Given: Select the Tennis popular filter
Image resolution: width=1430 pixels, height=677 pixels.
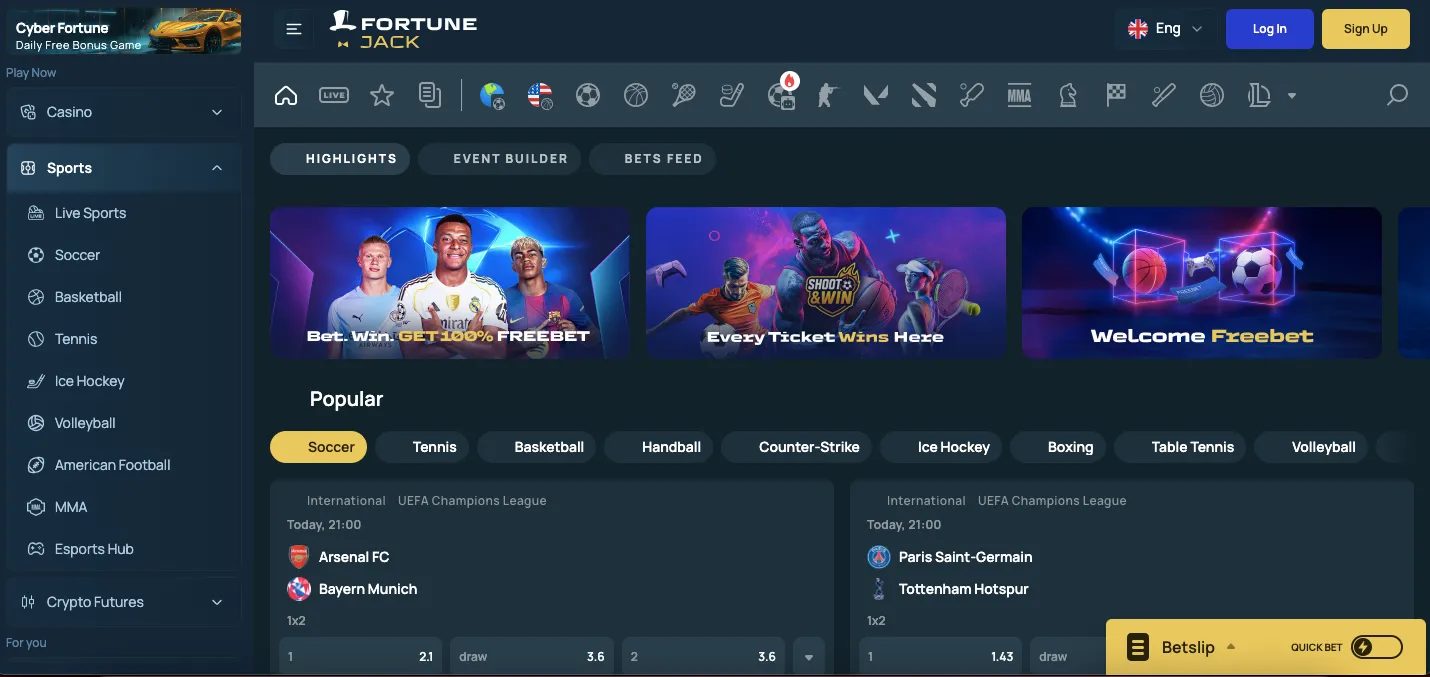Looking at the screenshot, I should pyautogui.click(x=422, y=447).
